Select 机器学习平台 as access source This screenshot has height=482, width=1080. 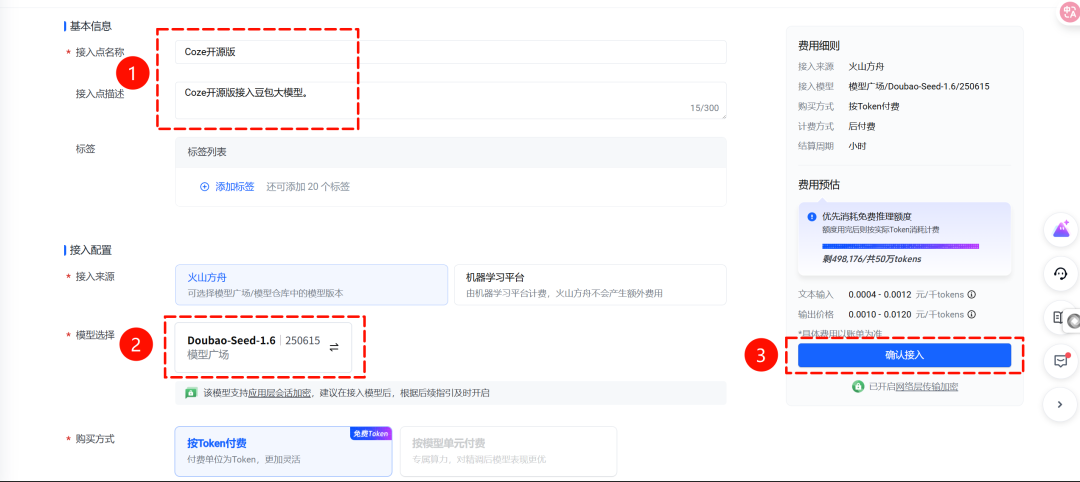pos(590,285)
